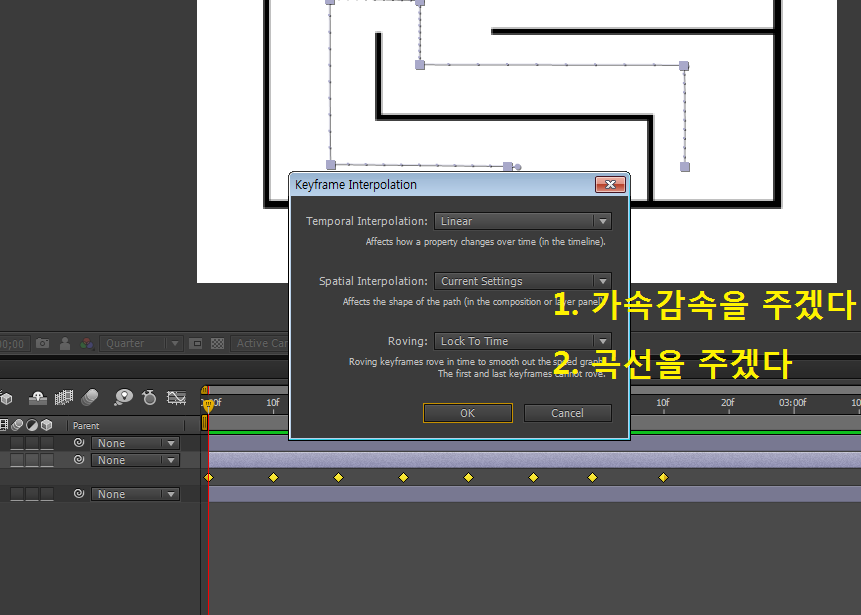The height and width of the screenshot is (615, 861).
Task: Click the pick whip of the second layer
Action: (79, 460)
